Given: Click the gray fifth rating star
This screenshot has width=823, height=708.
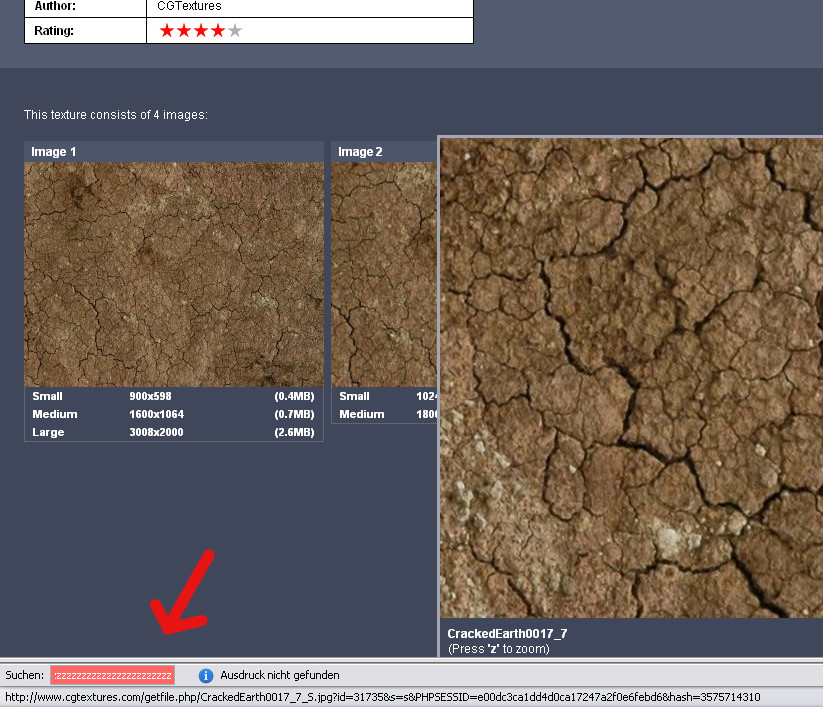Looking at the screenshot, I should (x=235, y=31).
